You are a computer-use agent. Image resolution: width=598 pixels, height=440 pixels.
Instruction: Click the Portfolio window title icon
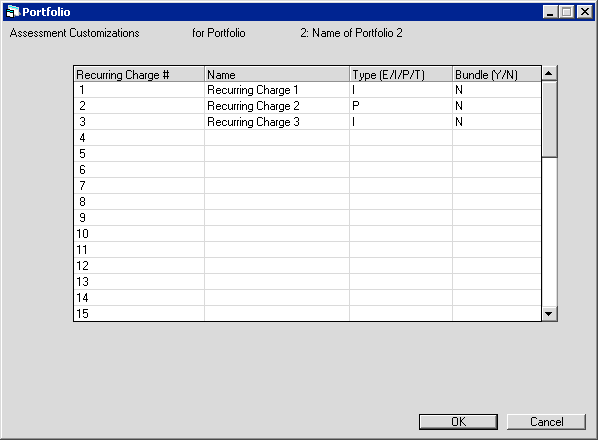click(x=13, y=12)
